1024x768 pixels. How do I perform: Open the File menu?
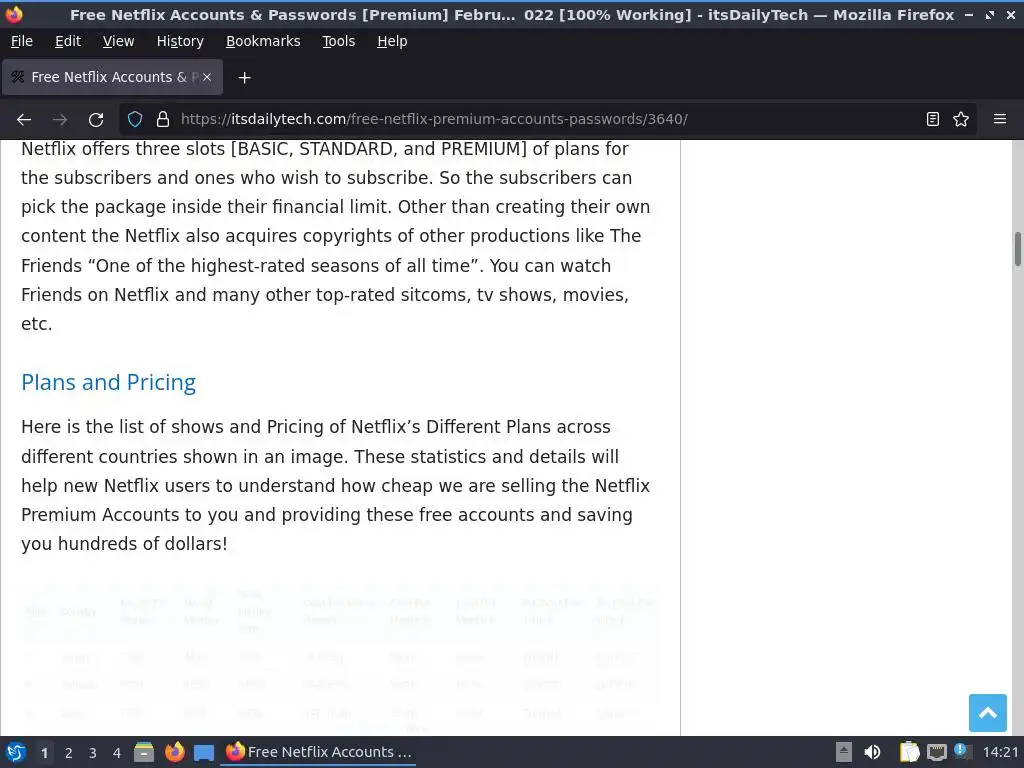coord(22,41)
